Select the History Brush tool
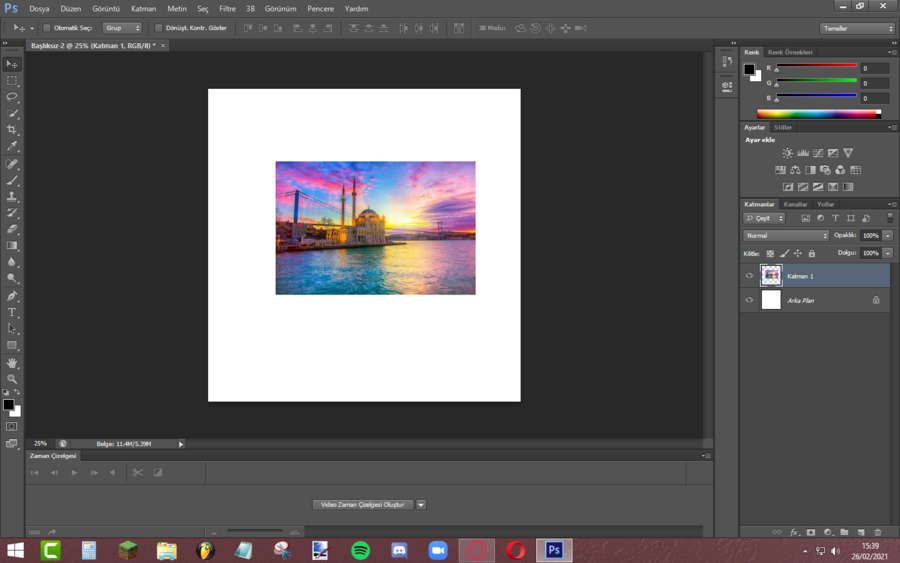Image resolution: width=900 pixels, height=563 pixels. coord(11,213)
